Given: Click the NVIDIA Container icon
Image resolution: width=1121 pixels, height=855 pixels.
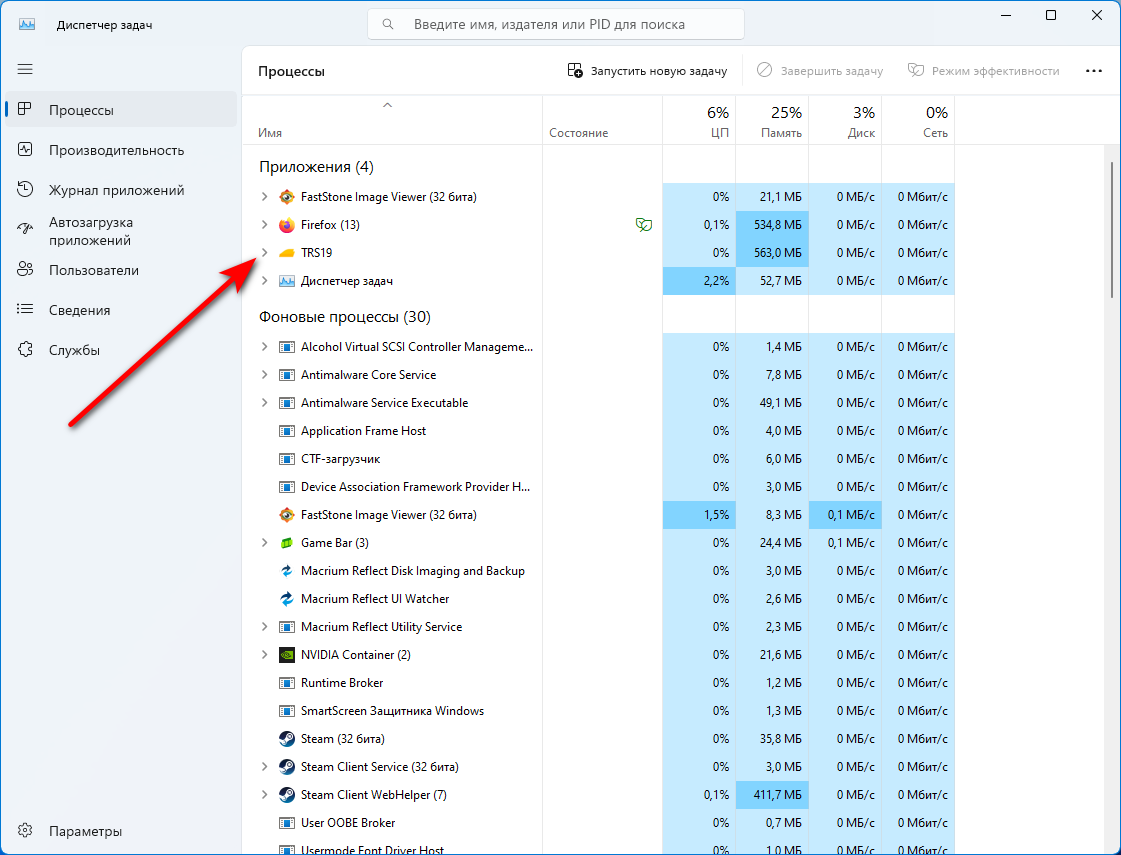Looking at the screenshot, I should pos(287,655).
